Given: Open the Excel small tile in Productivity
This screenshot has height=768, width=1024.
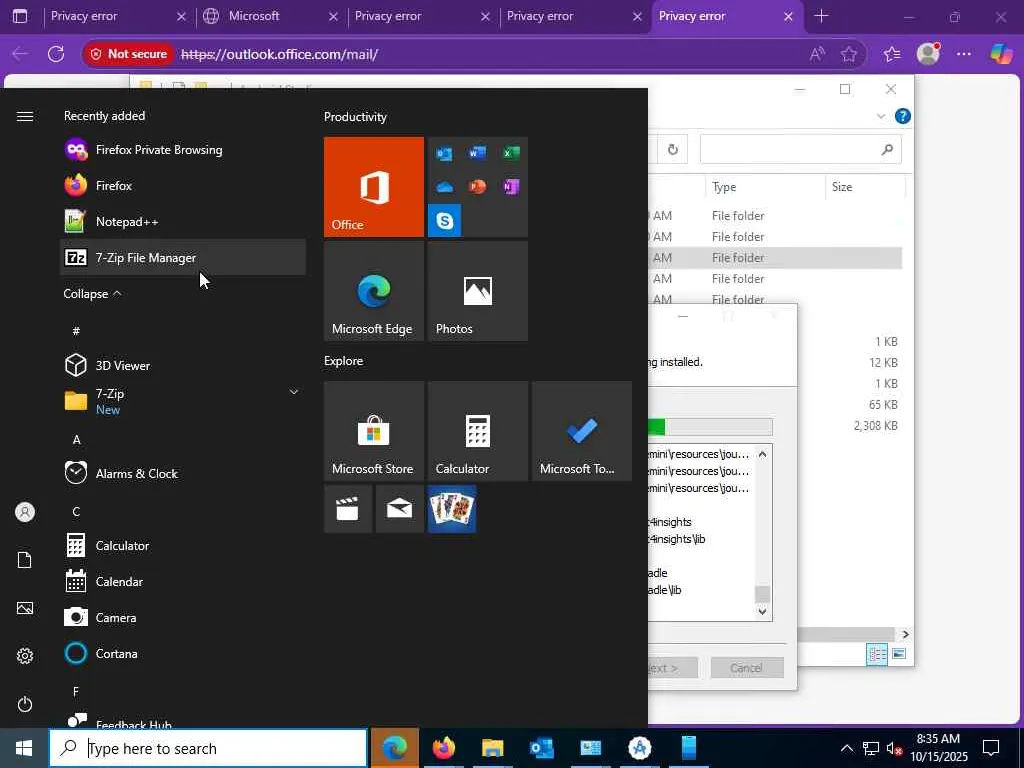Looking at the screenshot, I should [511, 153].
